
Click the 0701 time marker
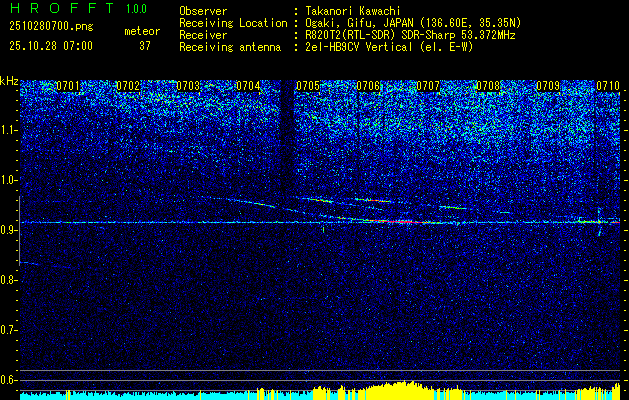coord(68,86)
